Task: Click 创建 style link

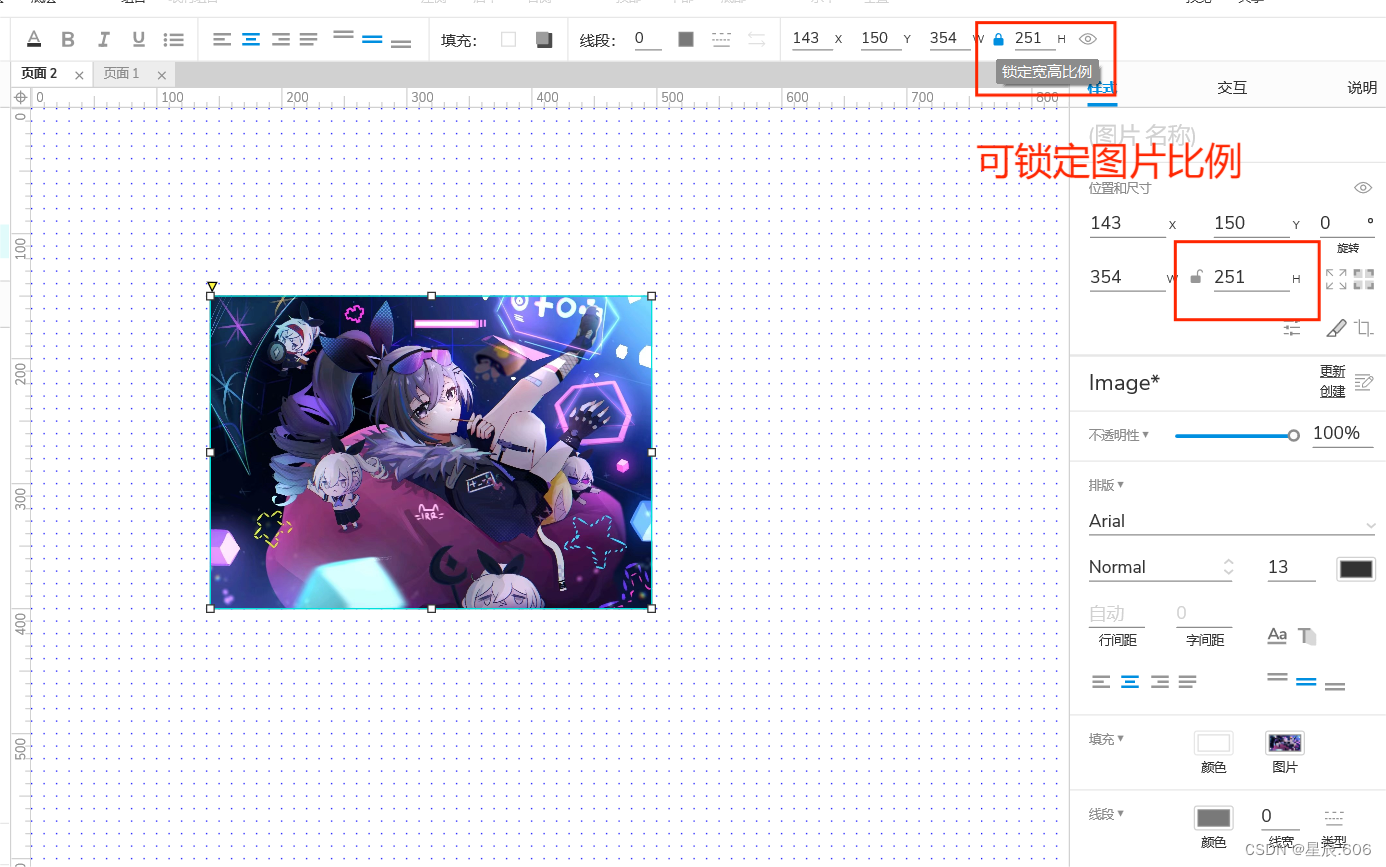Action: point(1332,391)
